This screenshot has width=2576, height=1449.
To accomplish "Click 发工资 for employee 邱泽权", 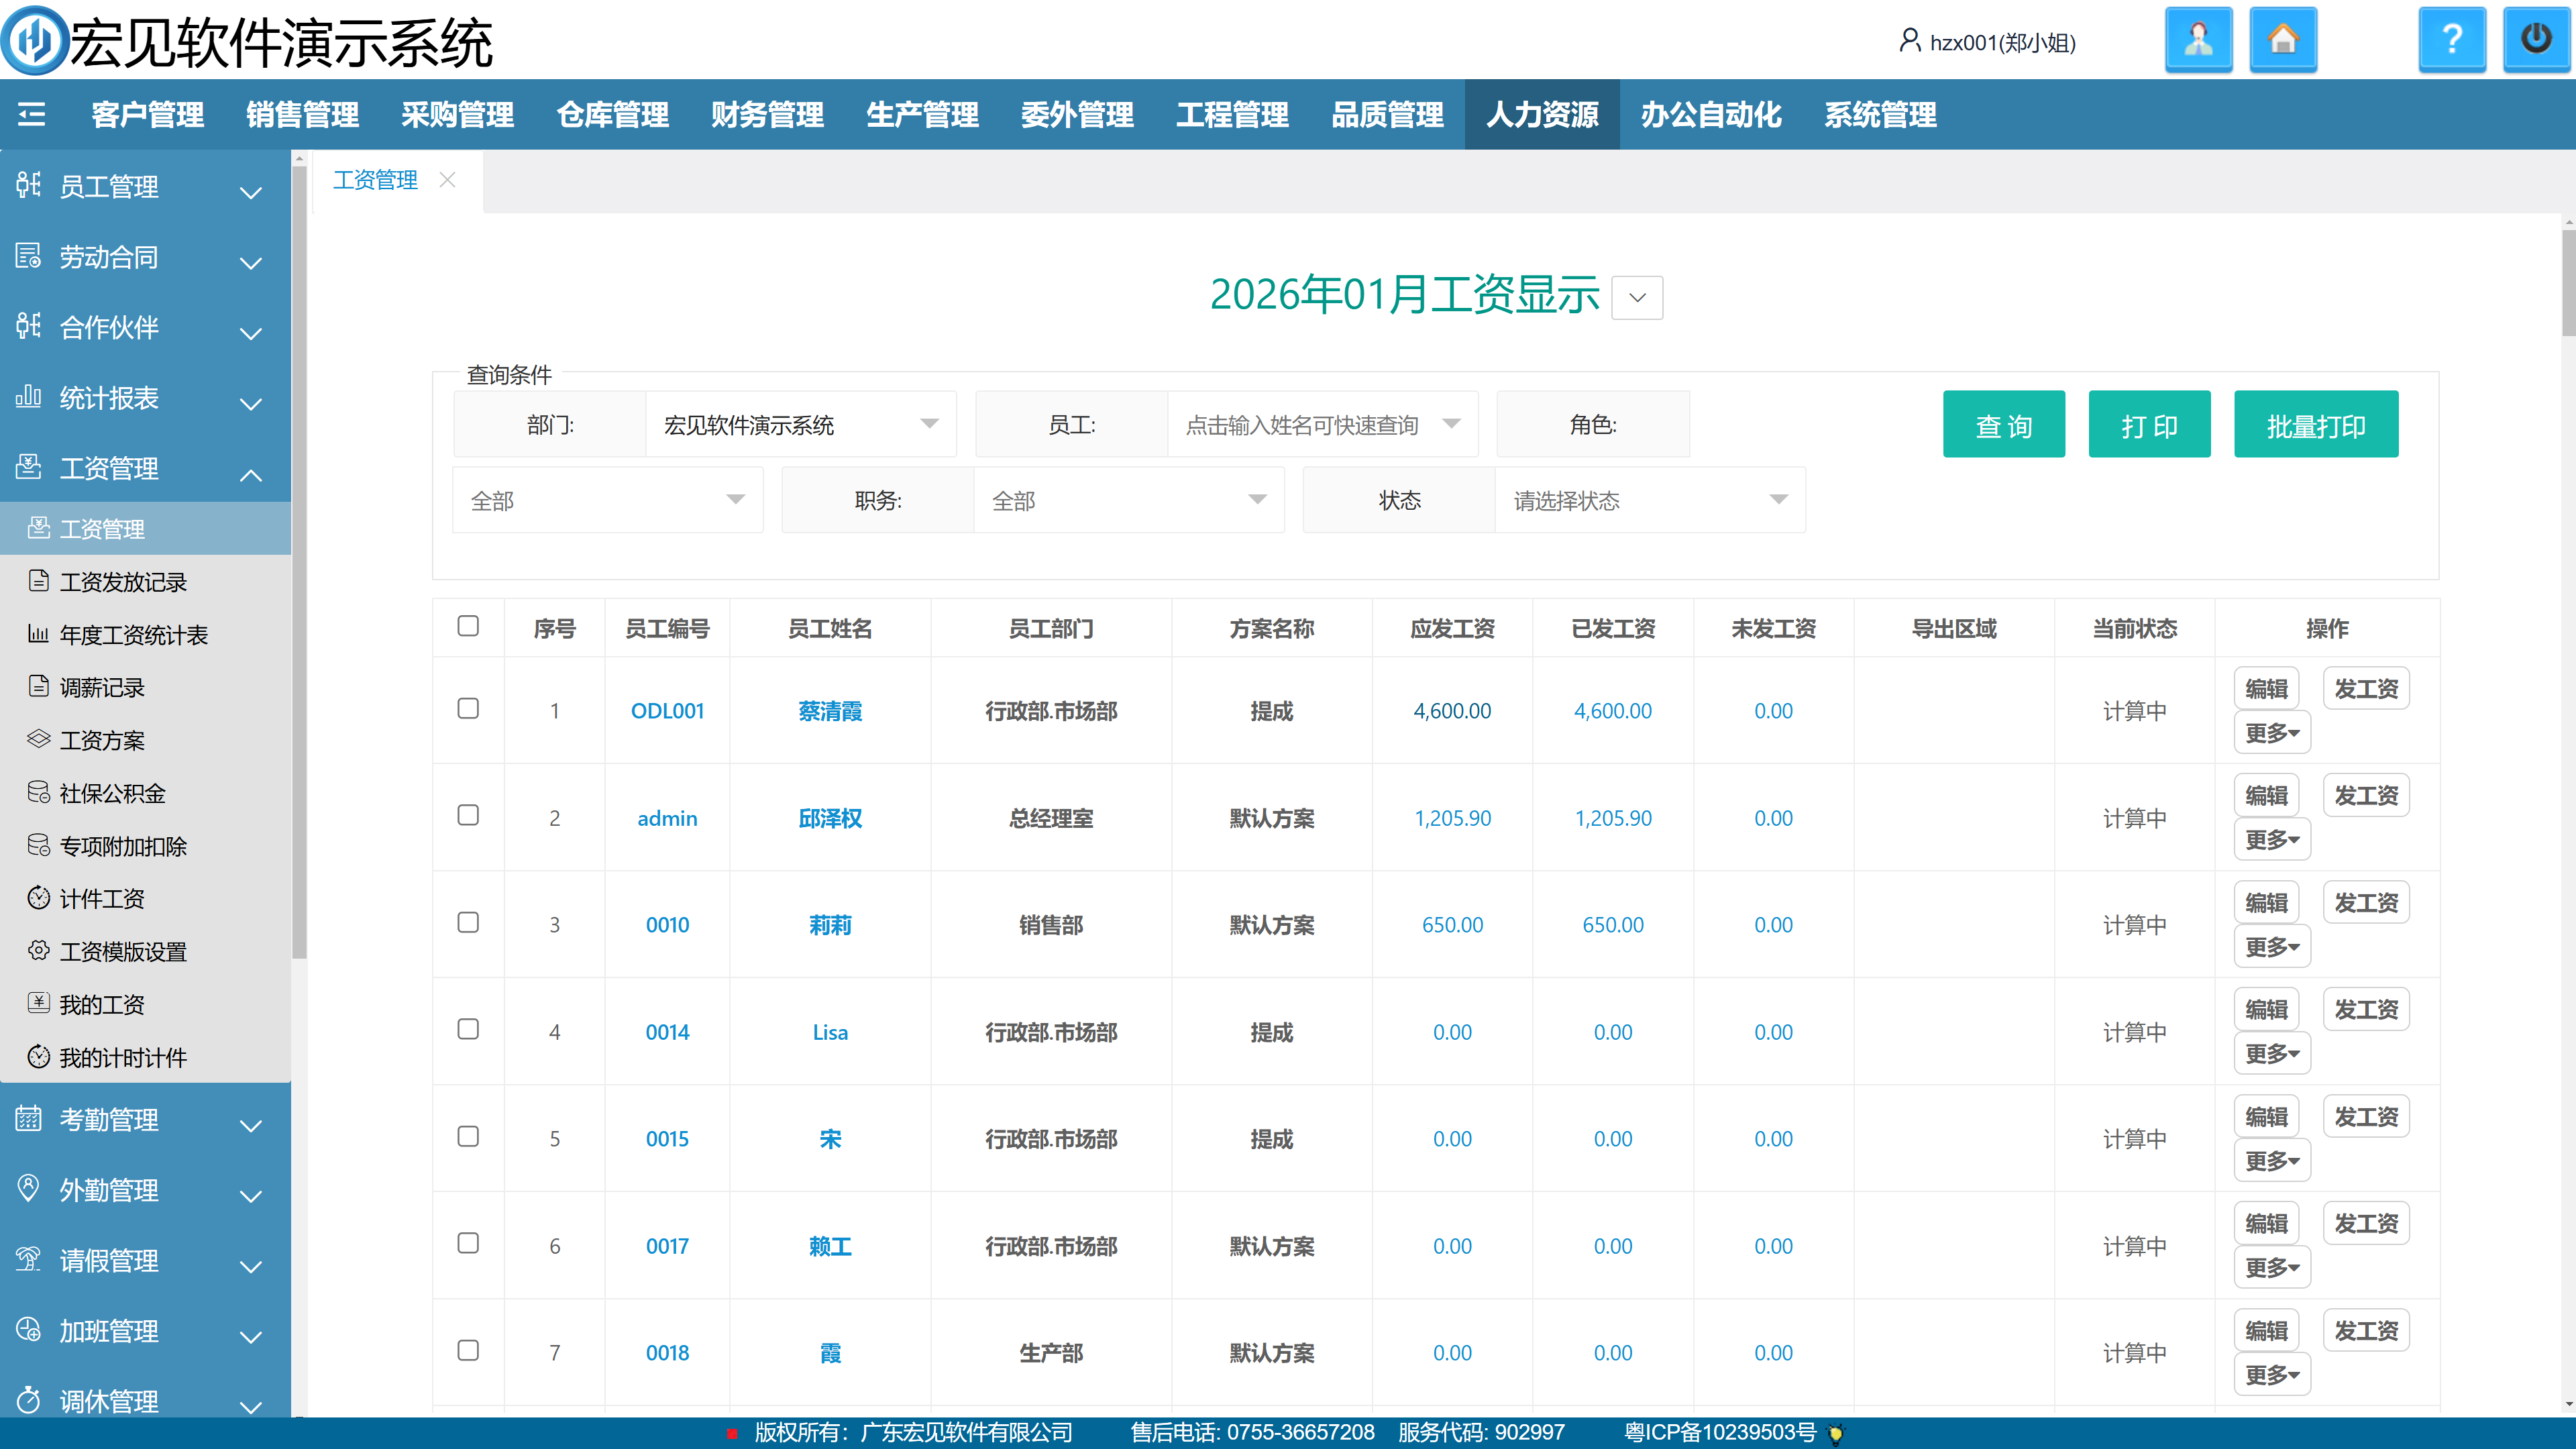I will tap(2365, 796).
